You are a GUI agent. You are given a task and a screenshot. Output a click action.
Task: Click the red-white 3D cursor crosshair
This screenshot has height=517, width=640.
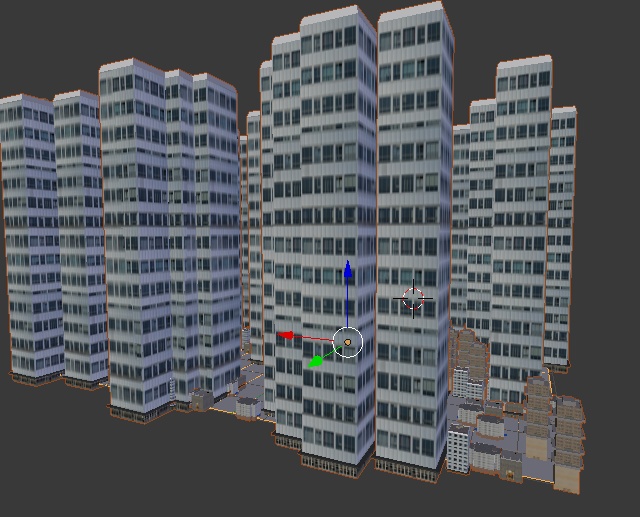(x=413, y=299)
